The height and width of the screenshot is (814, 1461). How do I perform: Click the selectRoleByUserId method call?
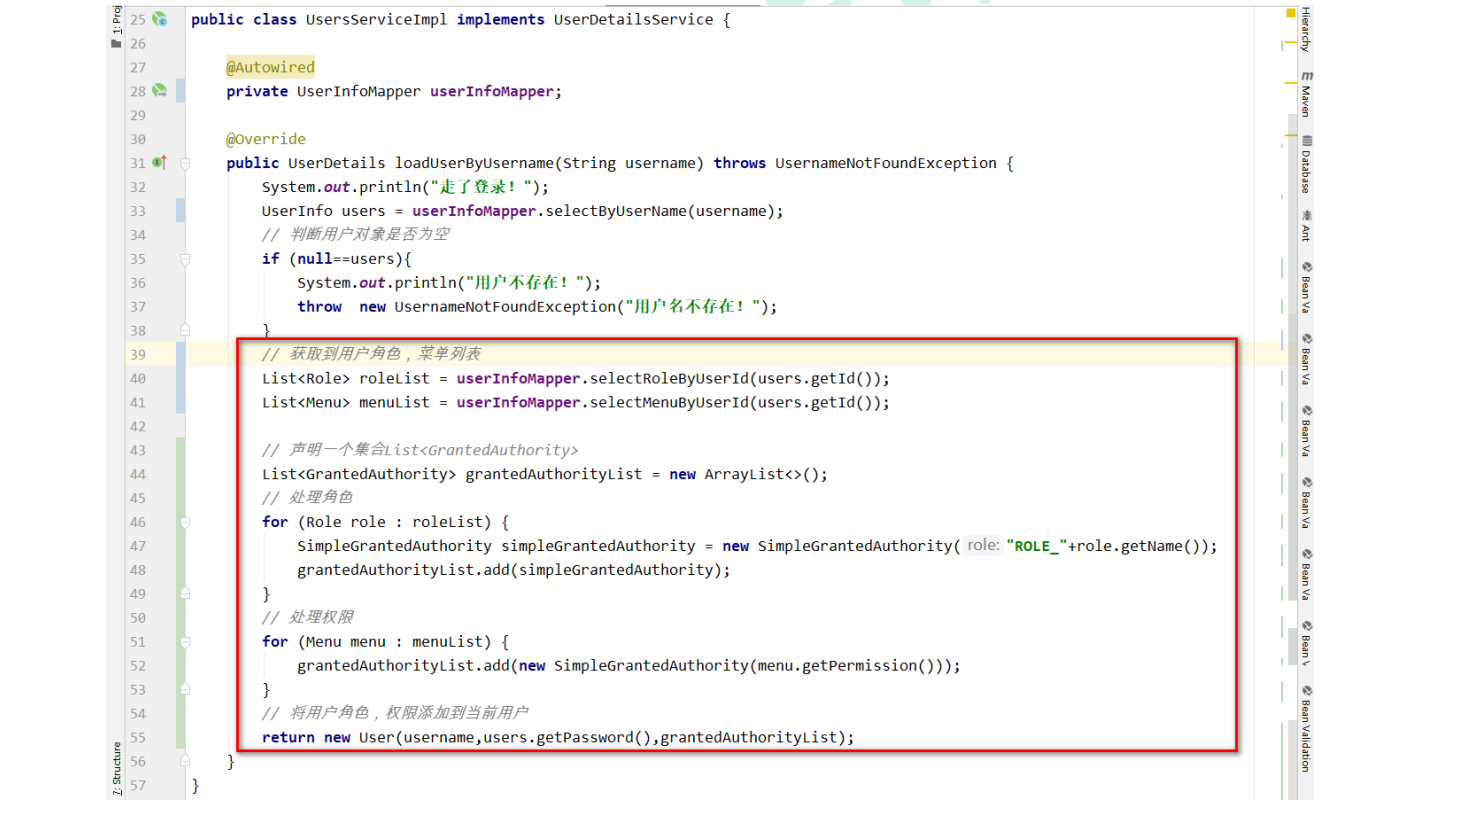point(669,378)
